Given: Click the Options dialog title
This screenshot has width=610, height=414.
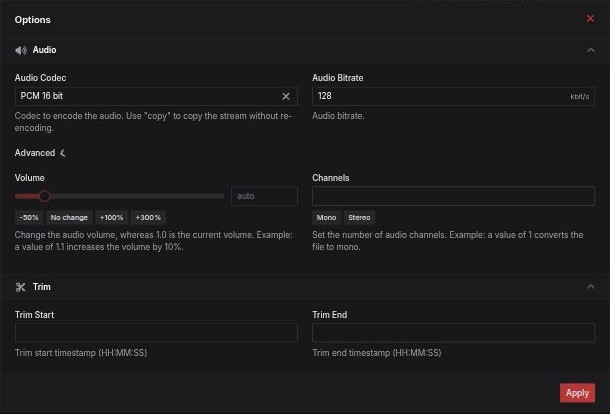Looking at the screenshot, I should [33, 20].
